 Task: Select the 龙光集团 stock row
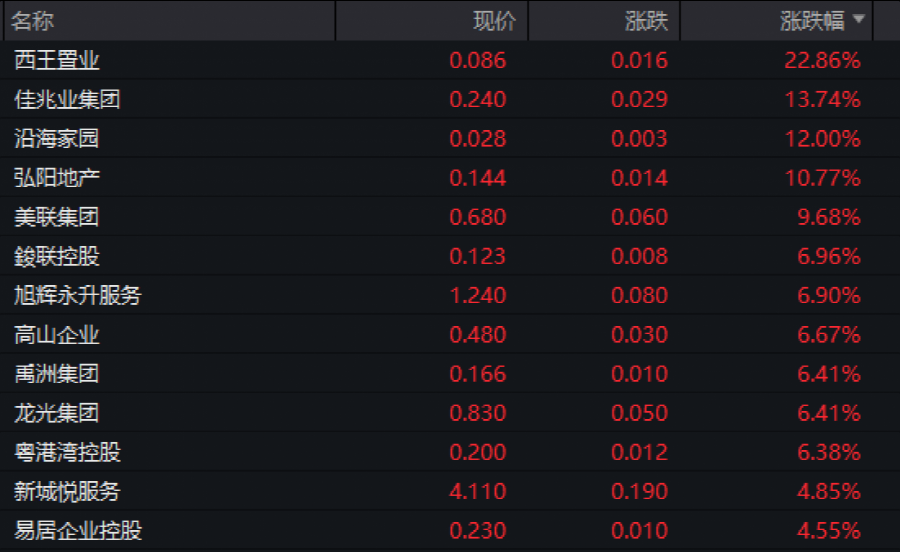click(450, 413)
